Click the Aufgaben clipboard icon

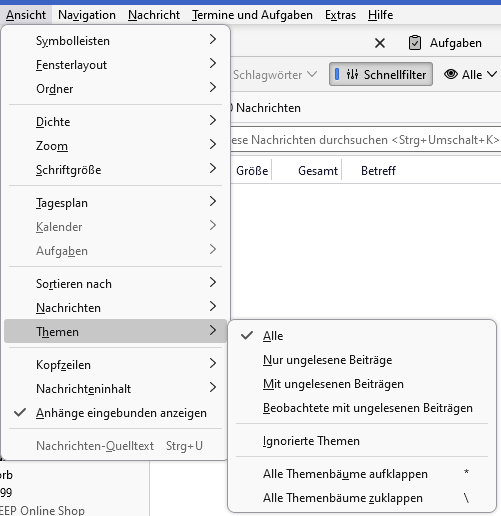tap(415, 43)
